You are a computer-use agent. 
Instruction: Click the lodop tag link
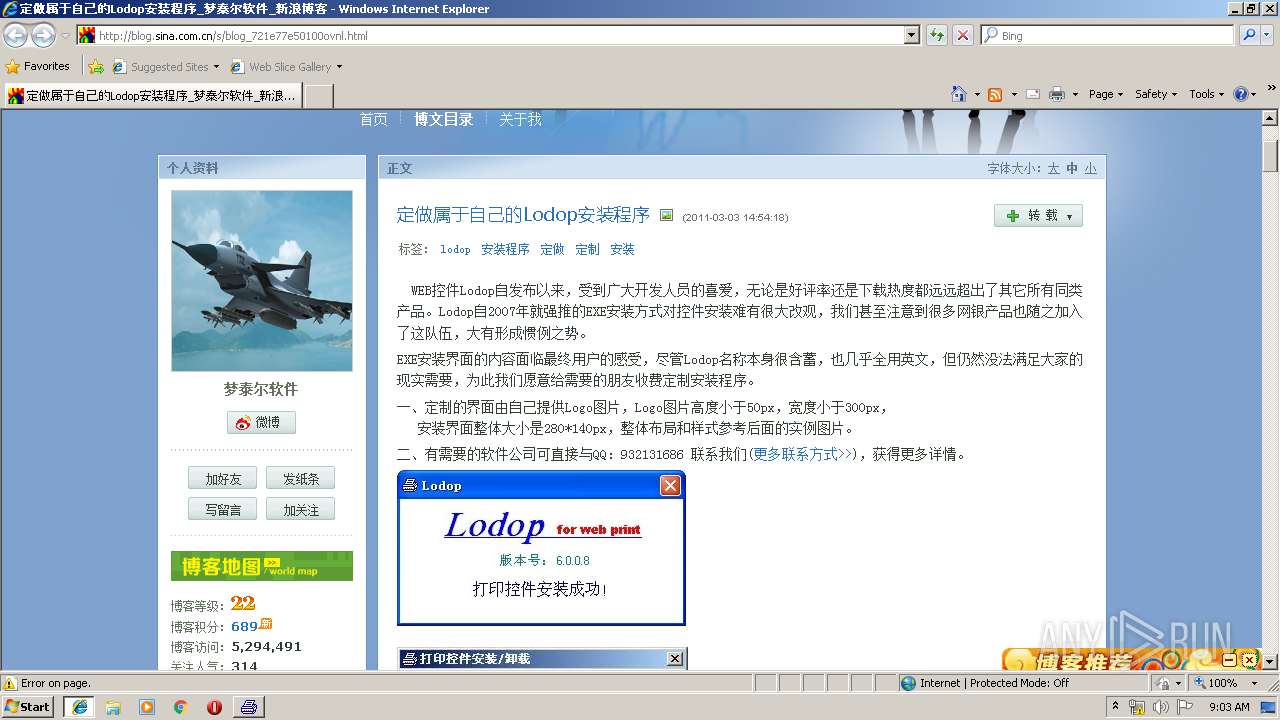(455, 249)
